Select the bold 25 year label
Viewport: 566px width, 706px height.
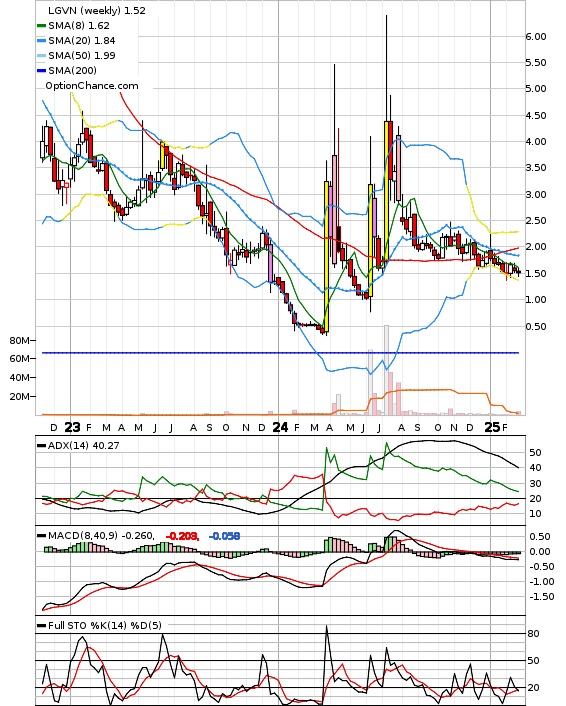pos(492,427)
